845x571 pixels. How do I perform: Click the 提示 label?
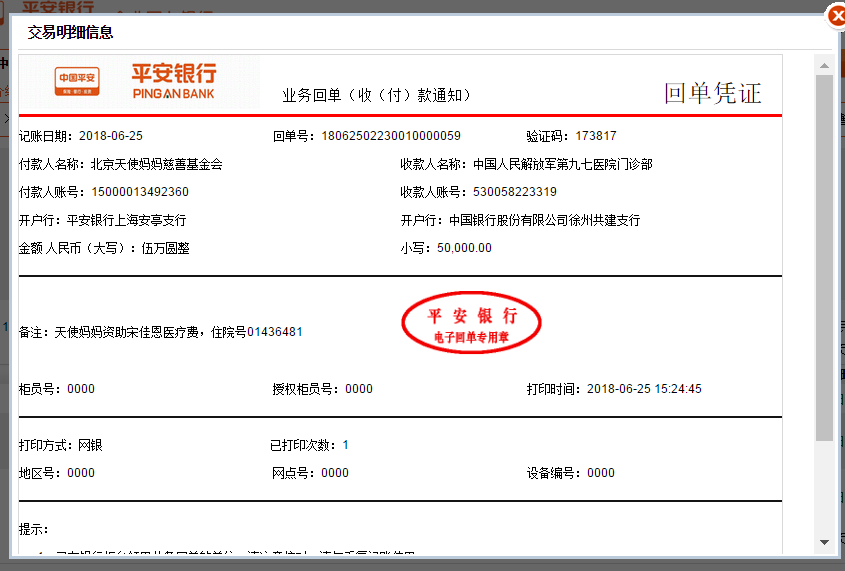tap(33, 529)
